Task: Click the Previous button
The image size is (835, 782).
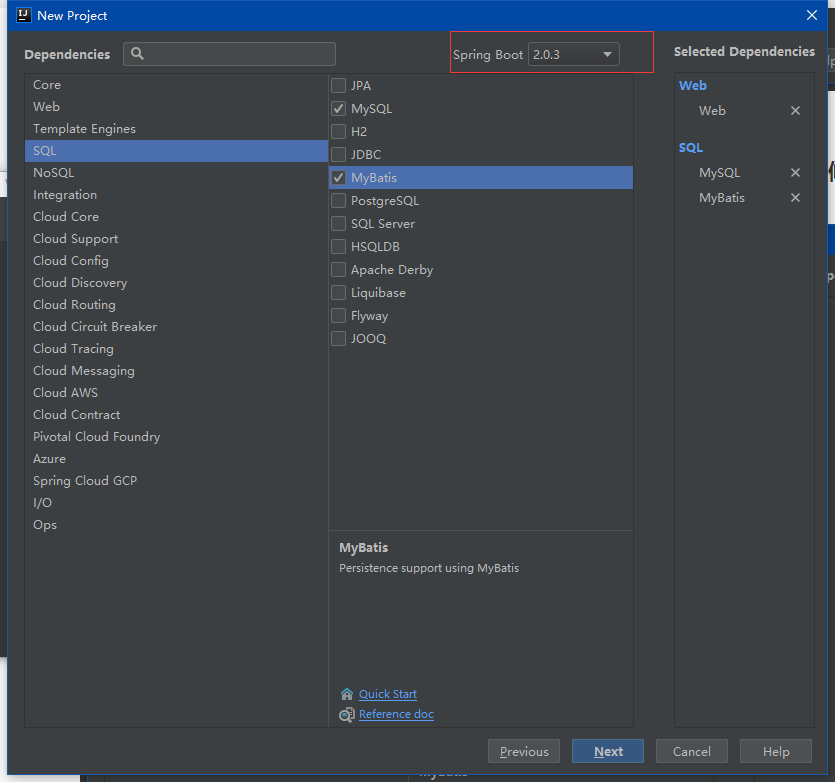Action: 523,751
